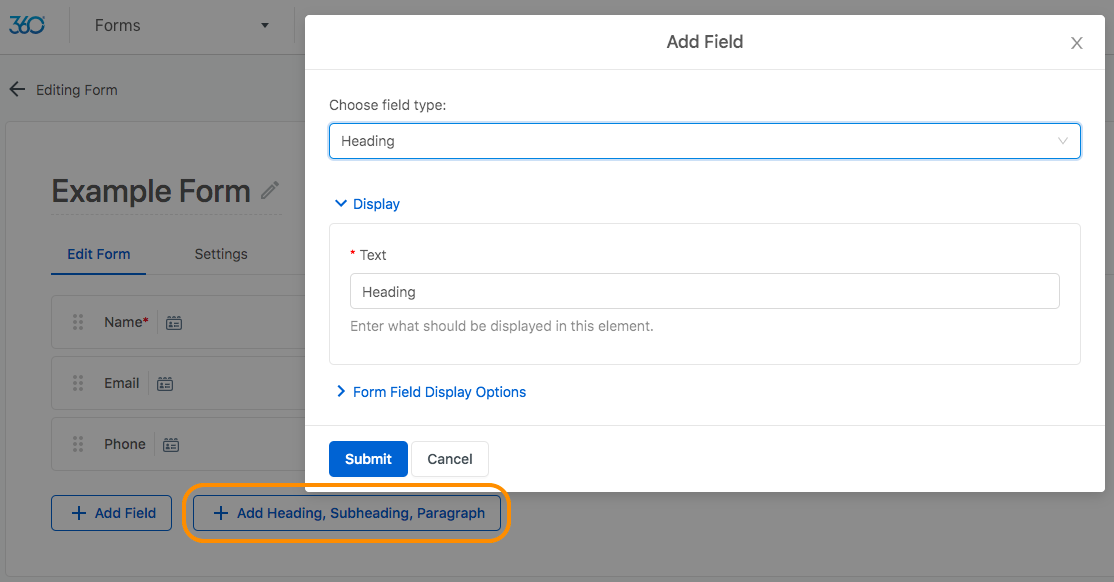
Task: Click the drag handle for Name field
Action: (78, 322)
